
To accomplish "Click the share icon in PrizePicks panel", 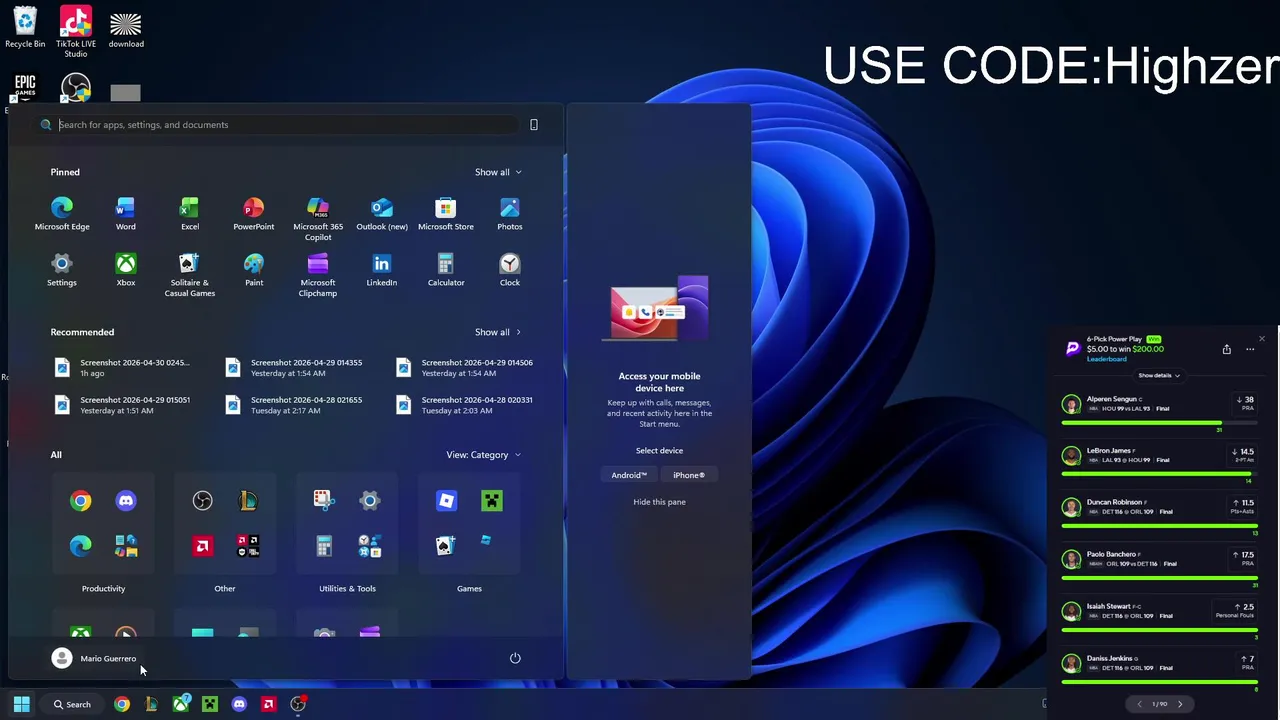I will pos(1227,349).
